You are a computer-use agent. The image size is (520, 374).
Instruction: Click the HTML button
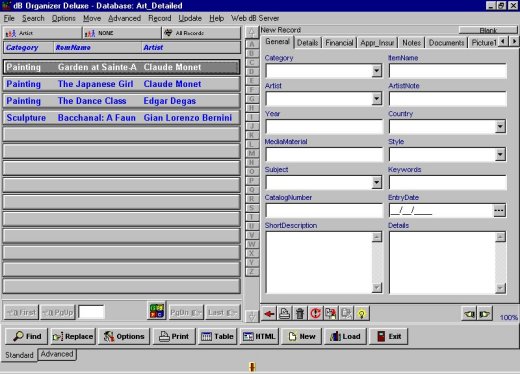click(x=259, y=336)
